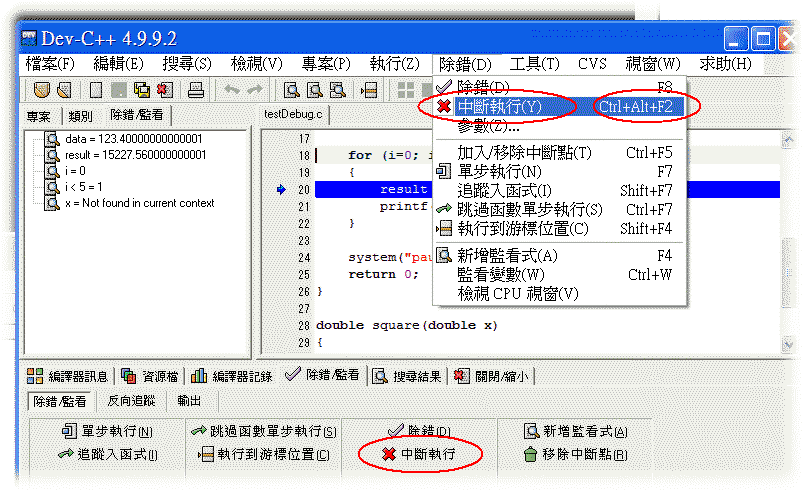Open the 執行(Z) menu

394,64
